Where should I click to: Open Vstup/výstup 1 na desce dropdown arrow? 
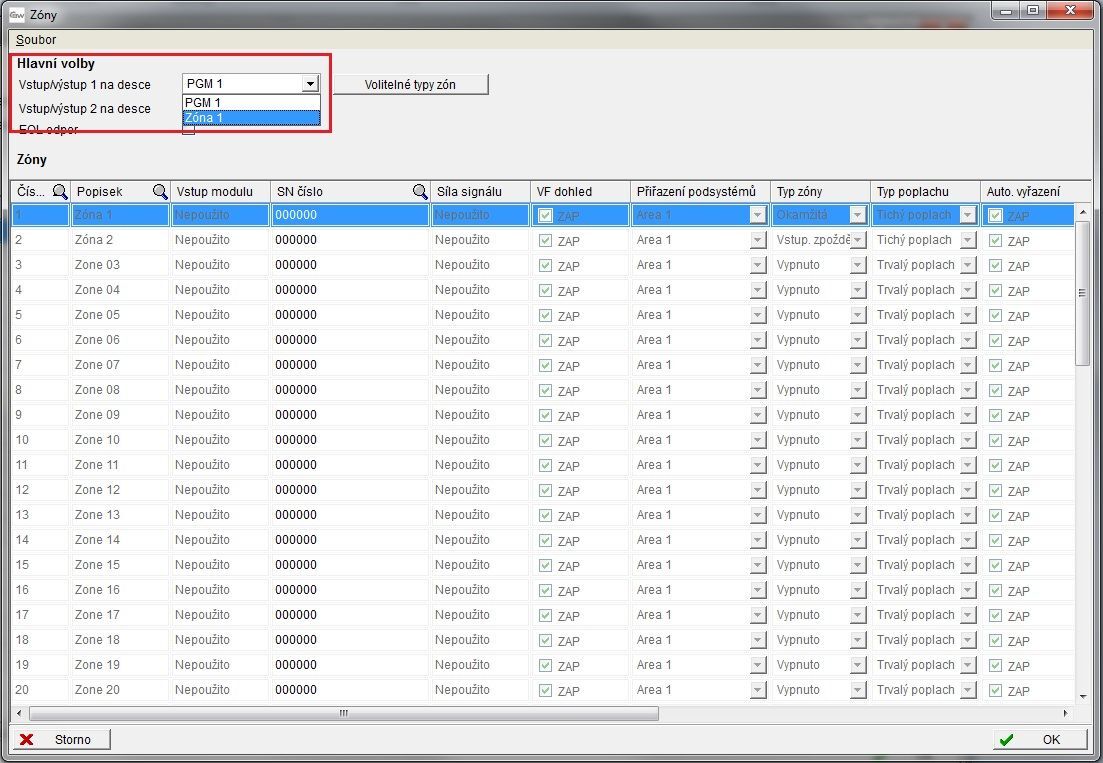pos(311,85)
